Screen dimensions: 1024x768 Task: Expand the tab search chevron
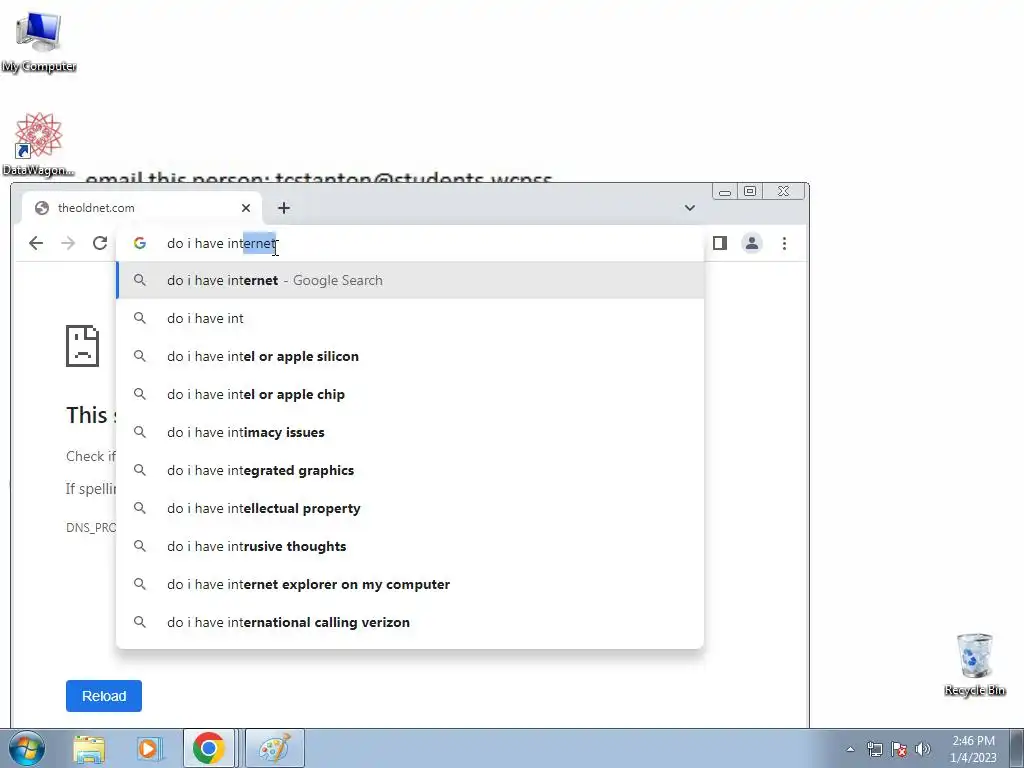coord(690,208)
